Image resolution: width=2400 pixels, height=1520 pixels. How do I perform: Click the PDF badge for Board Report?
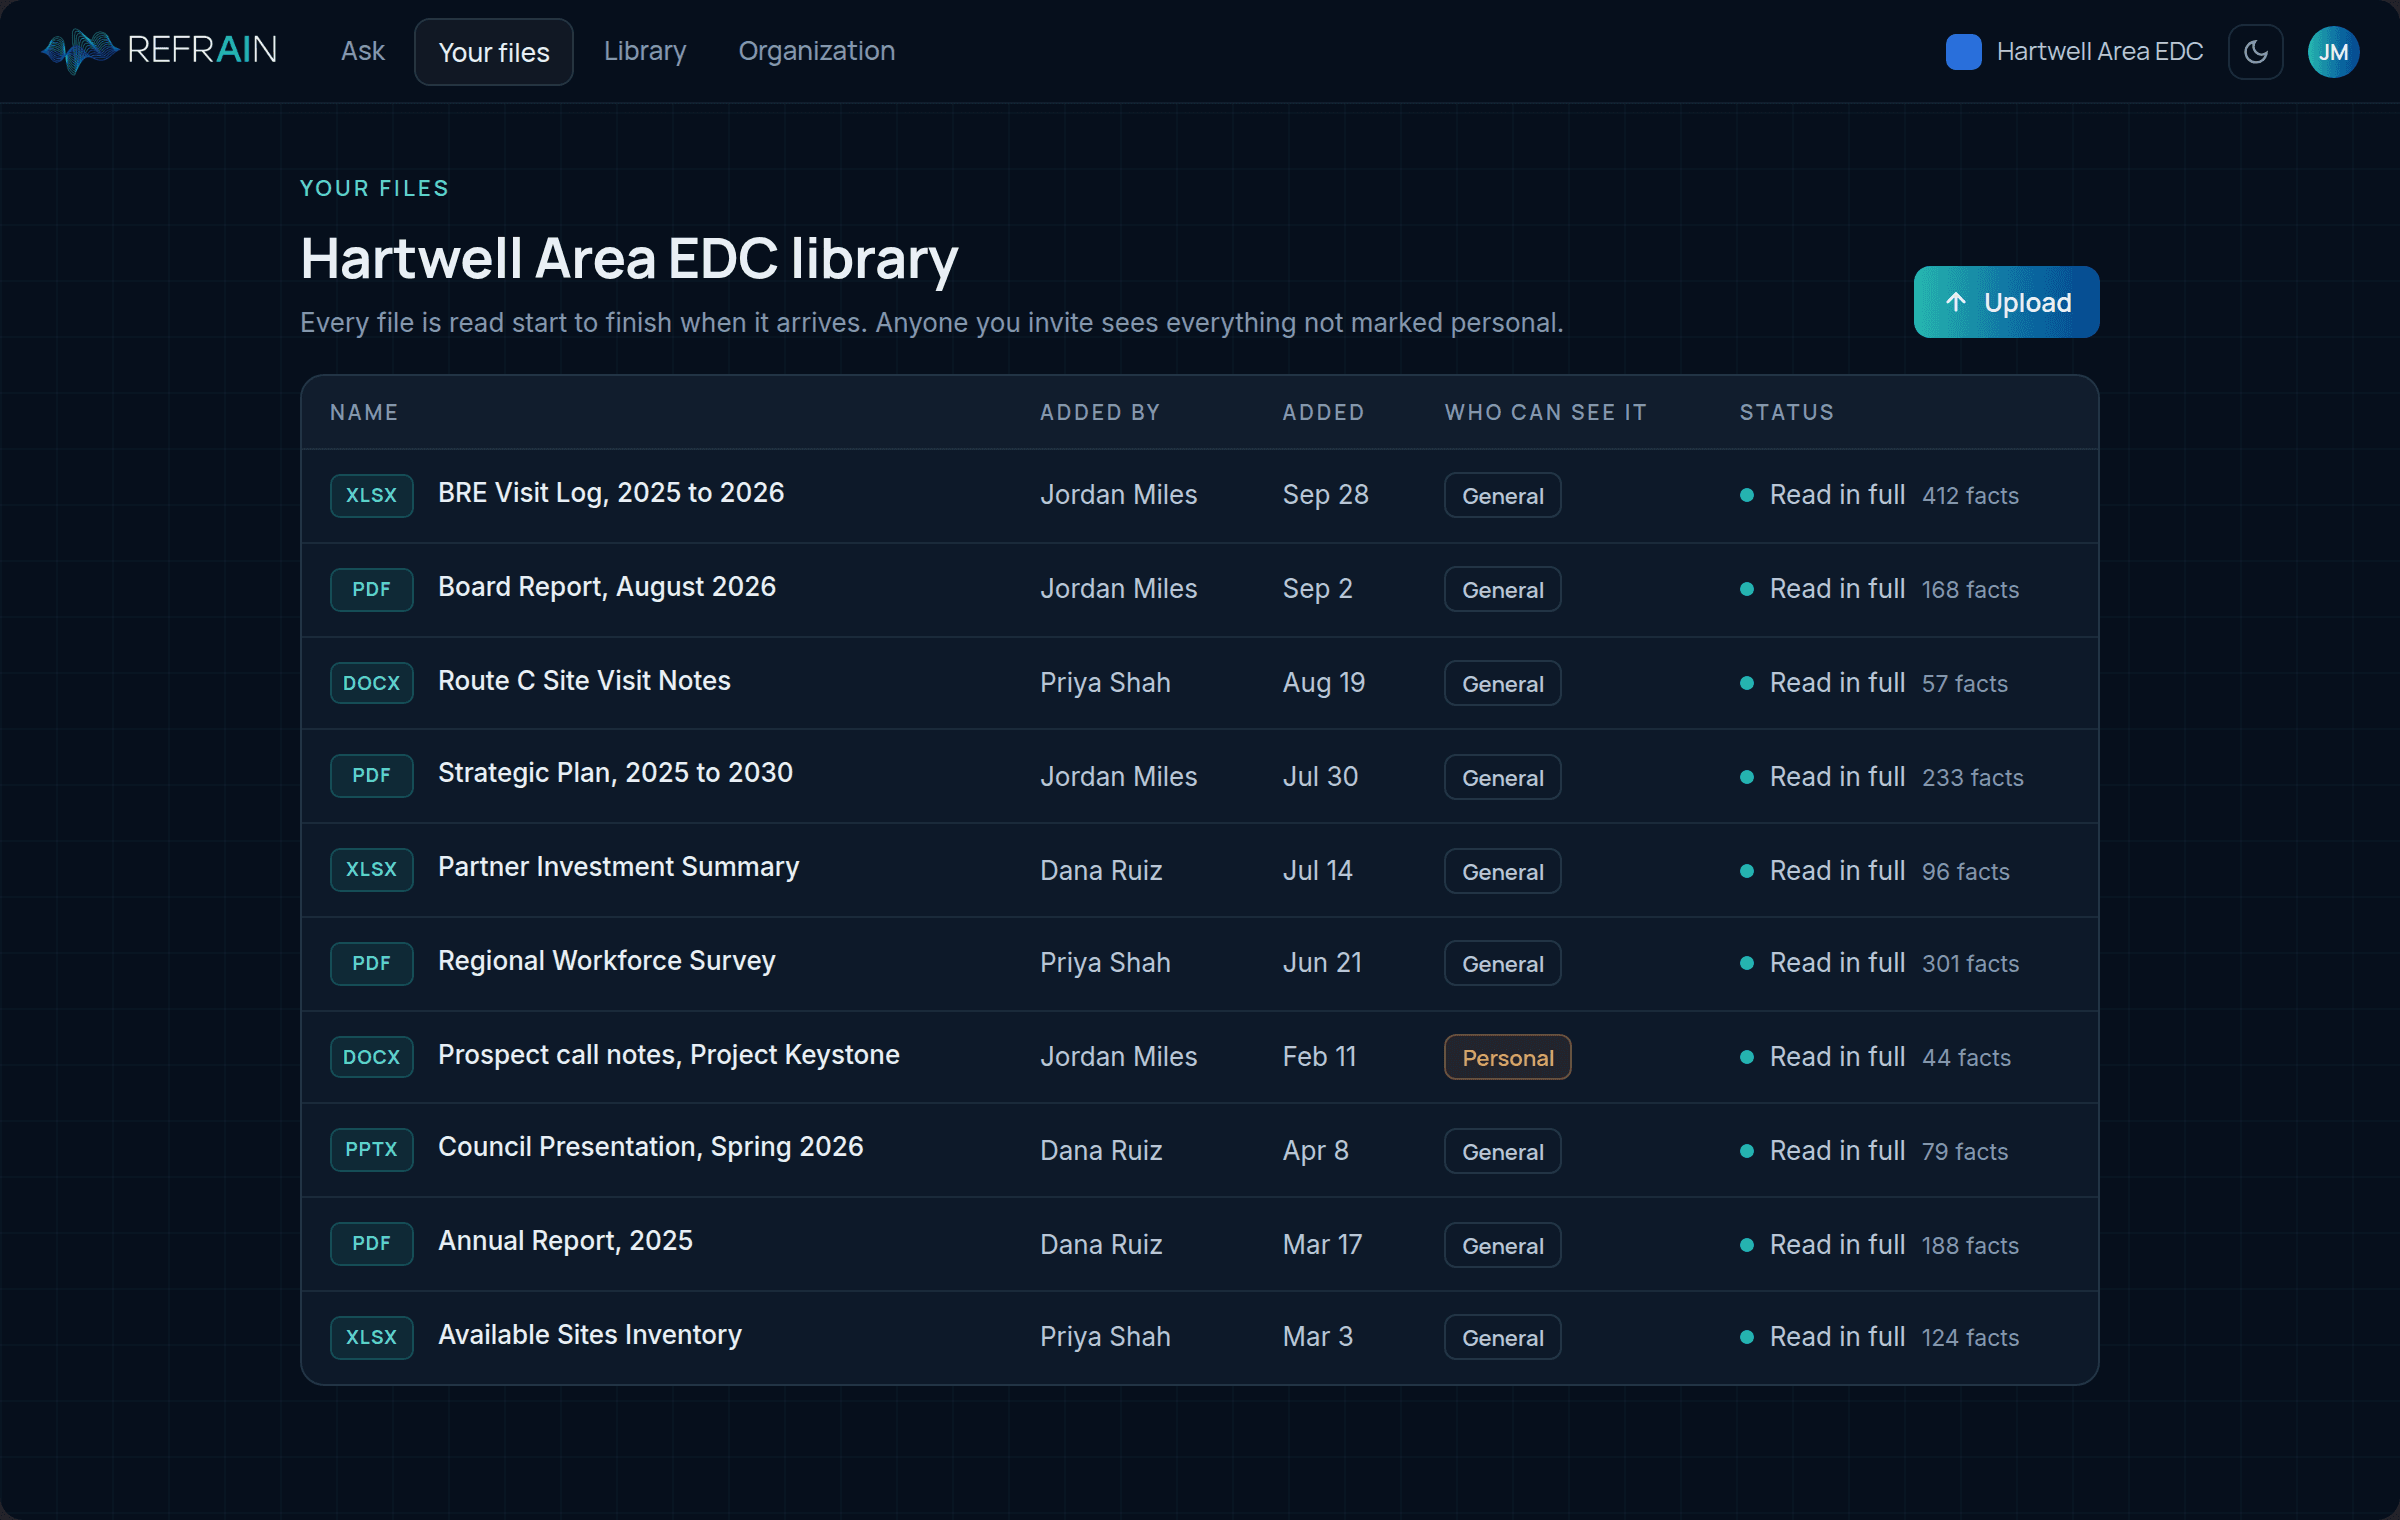coord(371,589)
